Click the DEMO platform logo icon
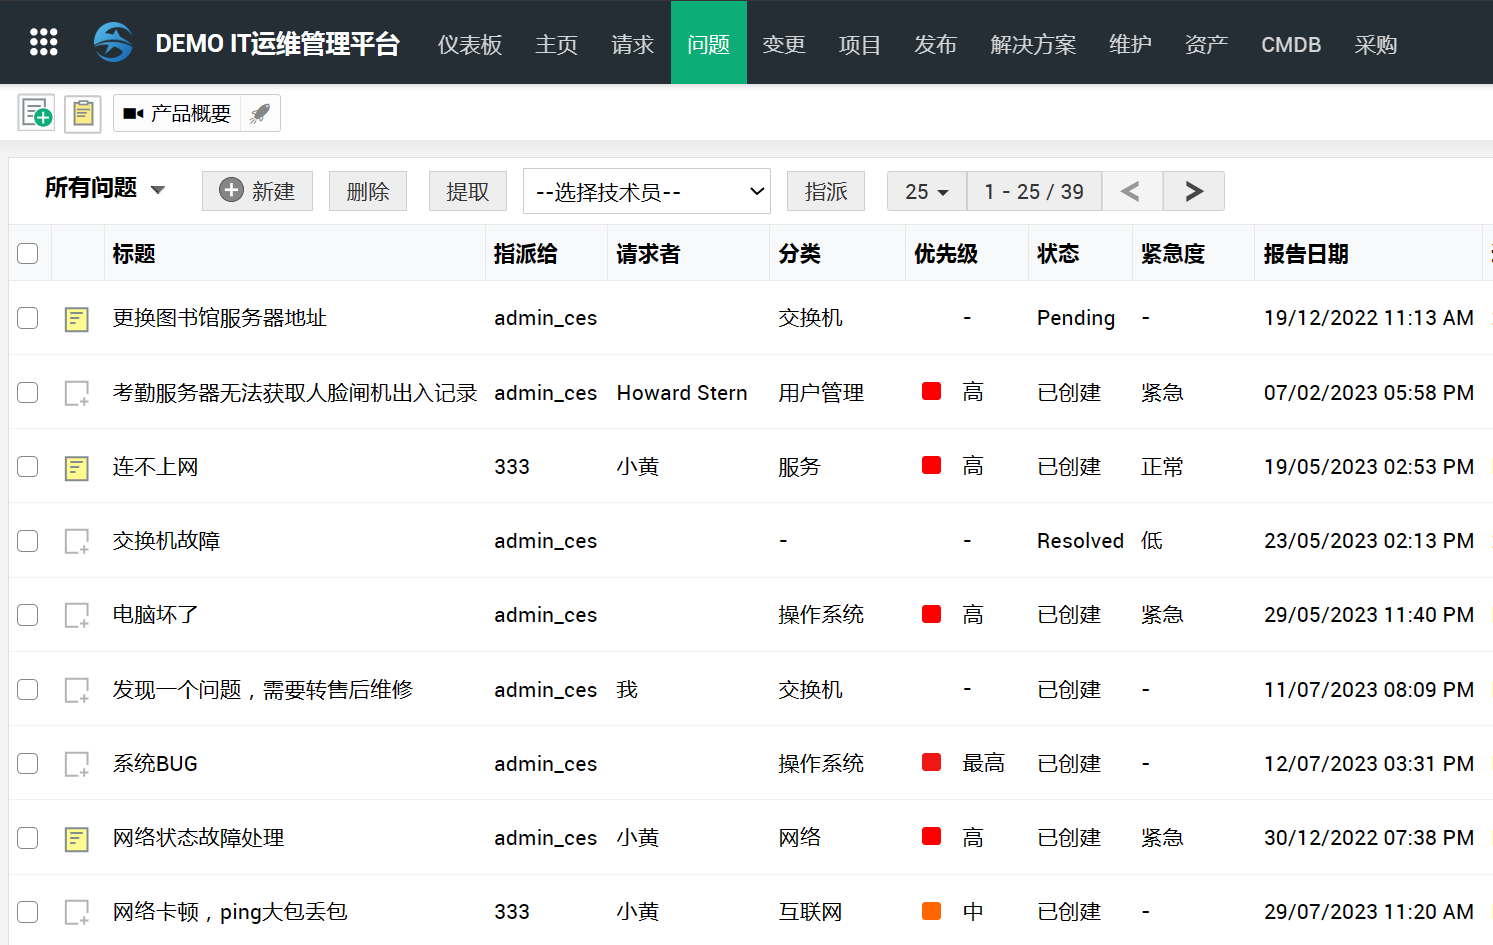Image resolution: width=1493 pixels, height=945 pixels. click(113, 42)
